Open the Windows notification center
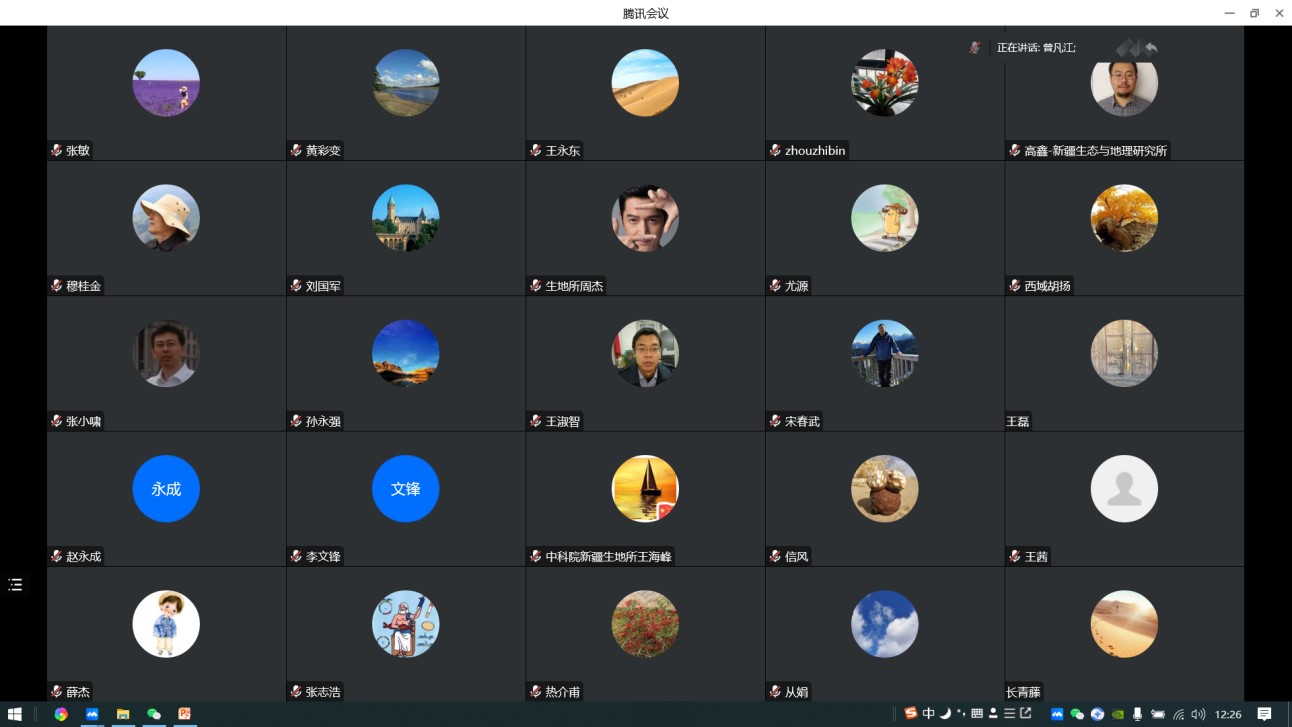1292x727 pixels. [x=1264, y=714]
